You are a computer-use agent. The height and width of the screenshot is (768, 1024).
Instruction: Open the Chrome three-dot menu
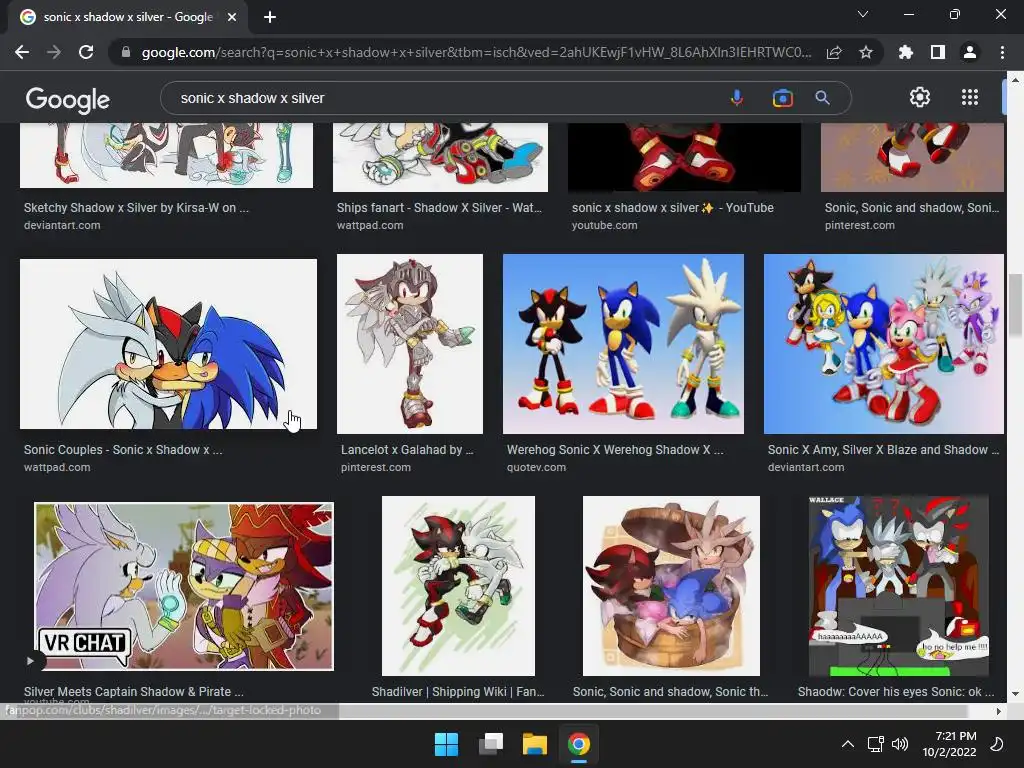[1002, 52]
